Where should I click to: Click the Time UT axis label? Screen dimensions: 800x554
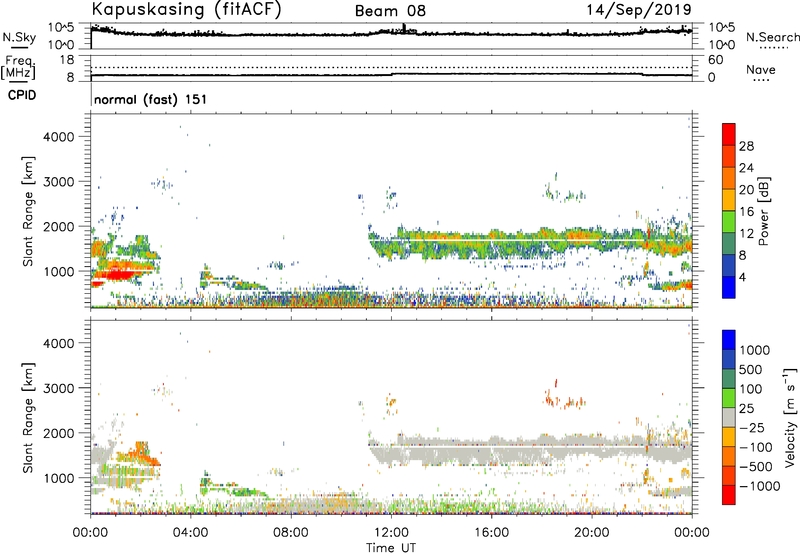391,547
